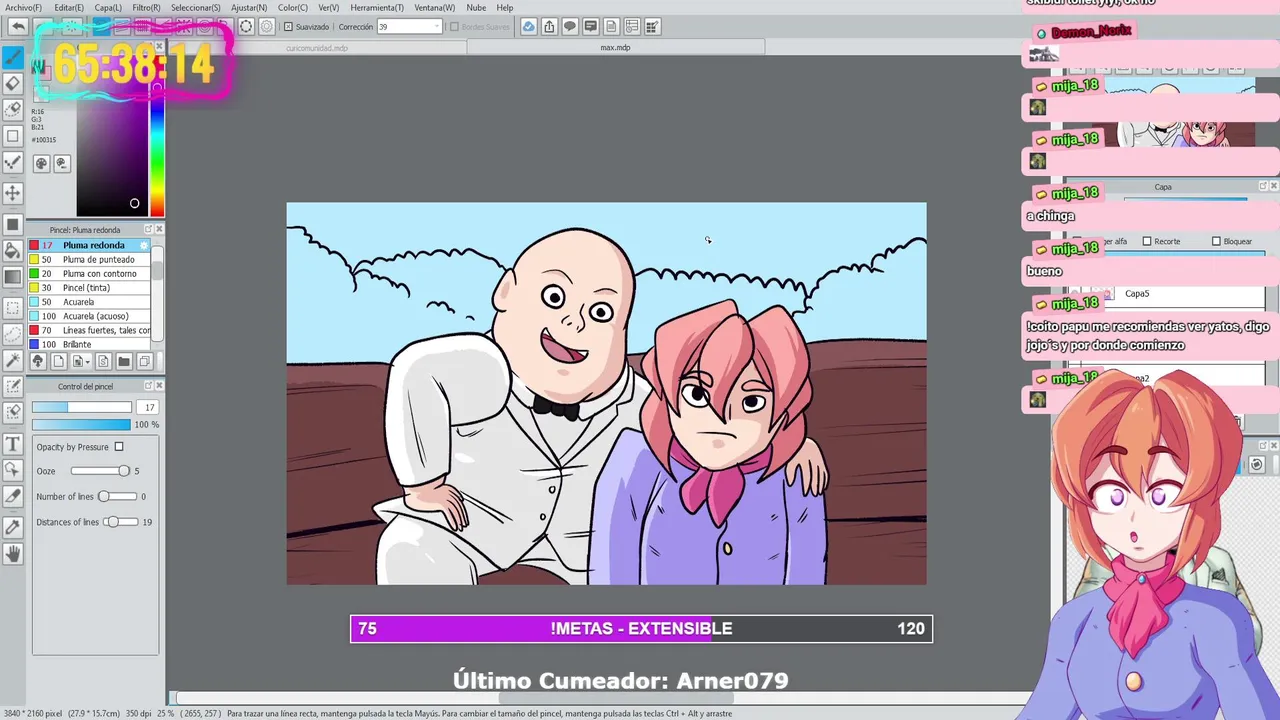Select the Brillante brush
This screenshot has width=1280, height=720.
click(x=90, y=344)
